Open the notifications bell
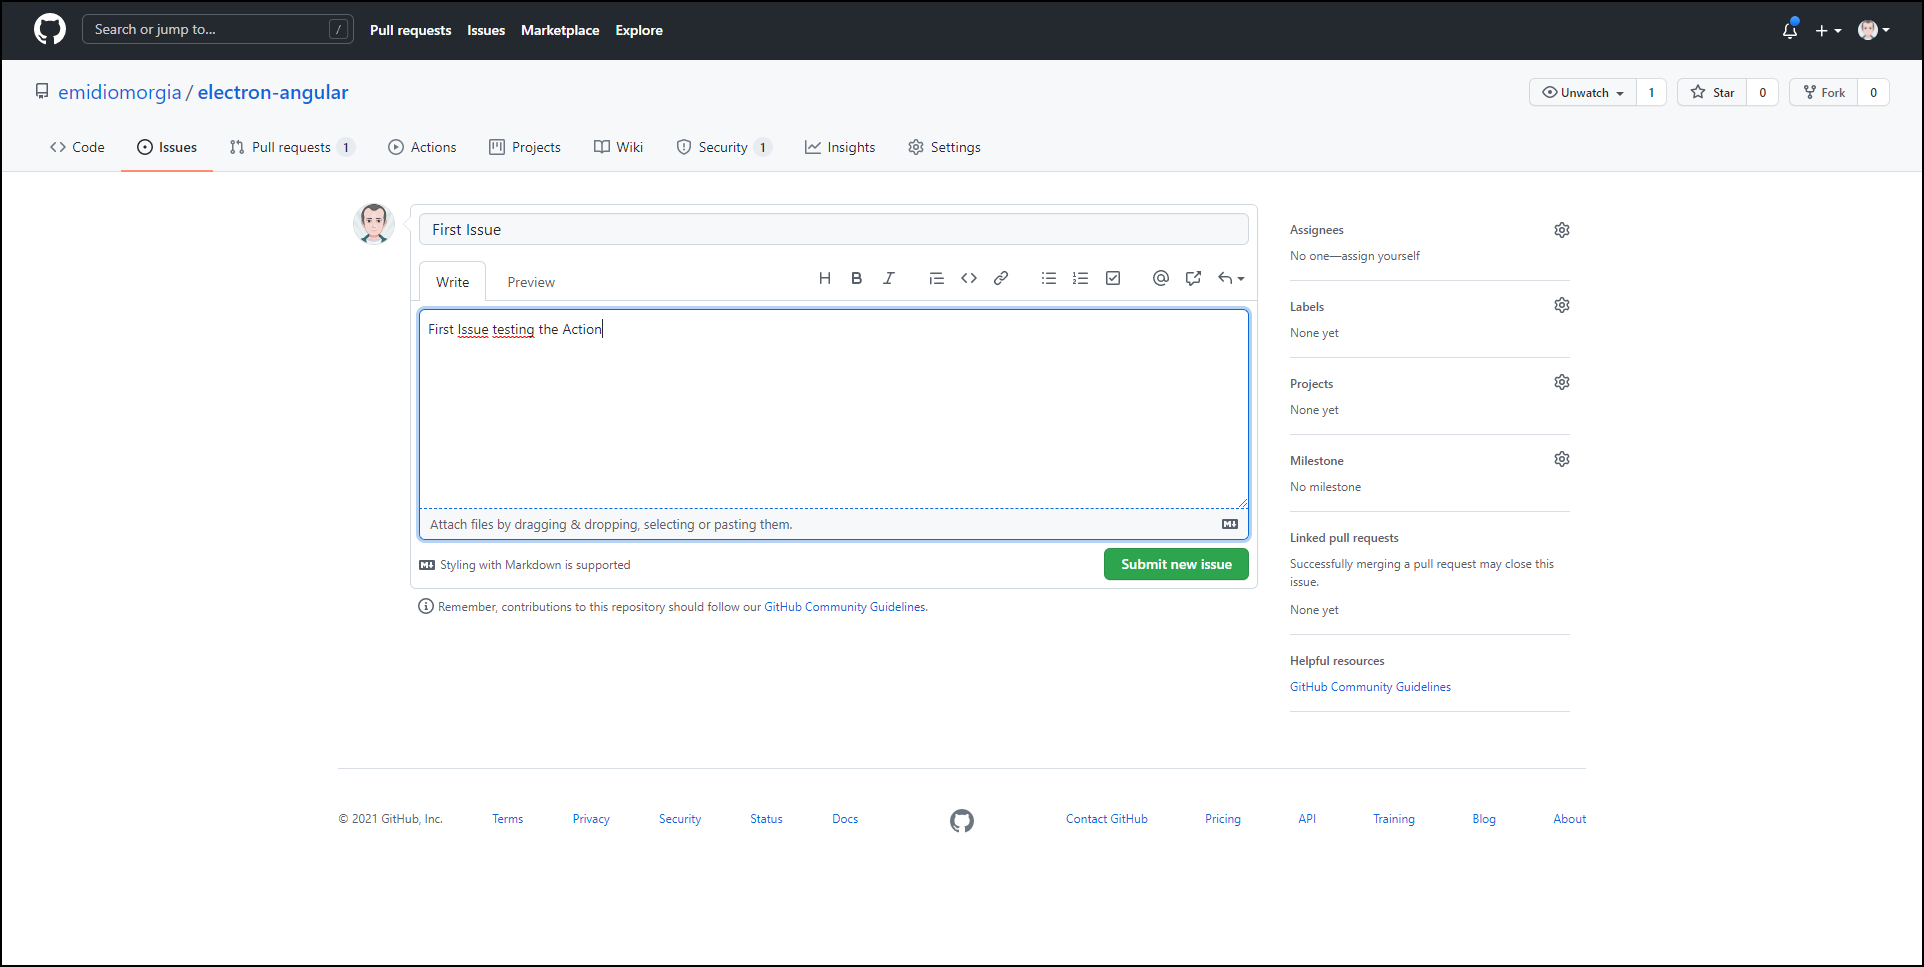This screenshot has height=967, width=1924. (x=1790, y=30)
